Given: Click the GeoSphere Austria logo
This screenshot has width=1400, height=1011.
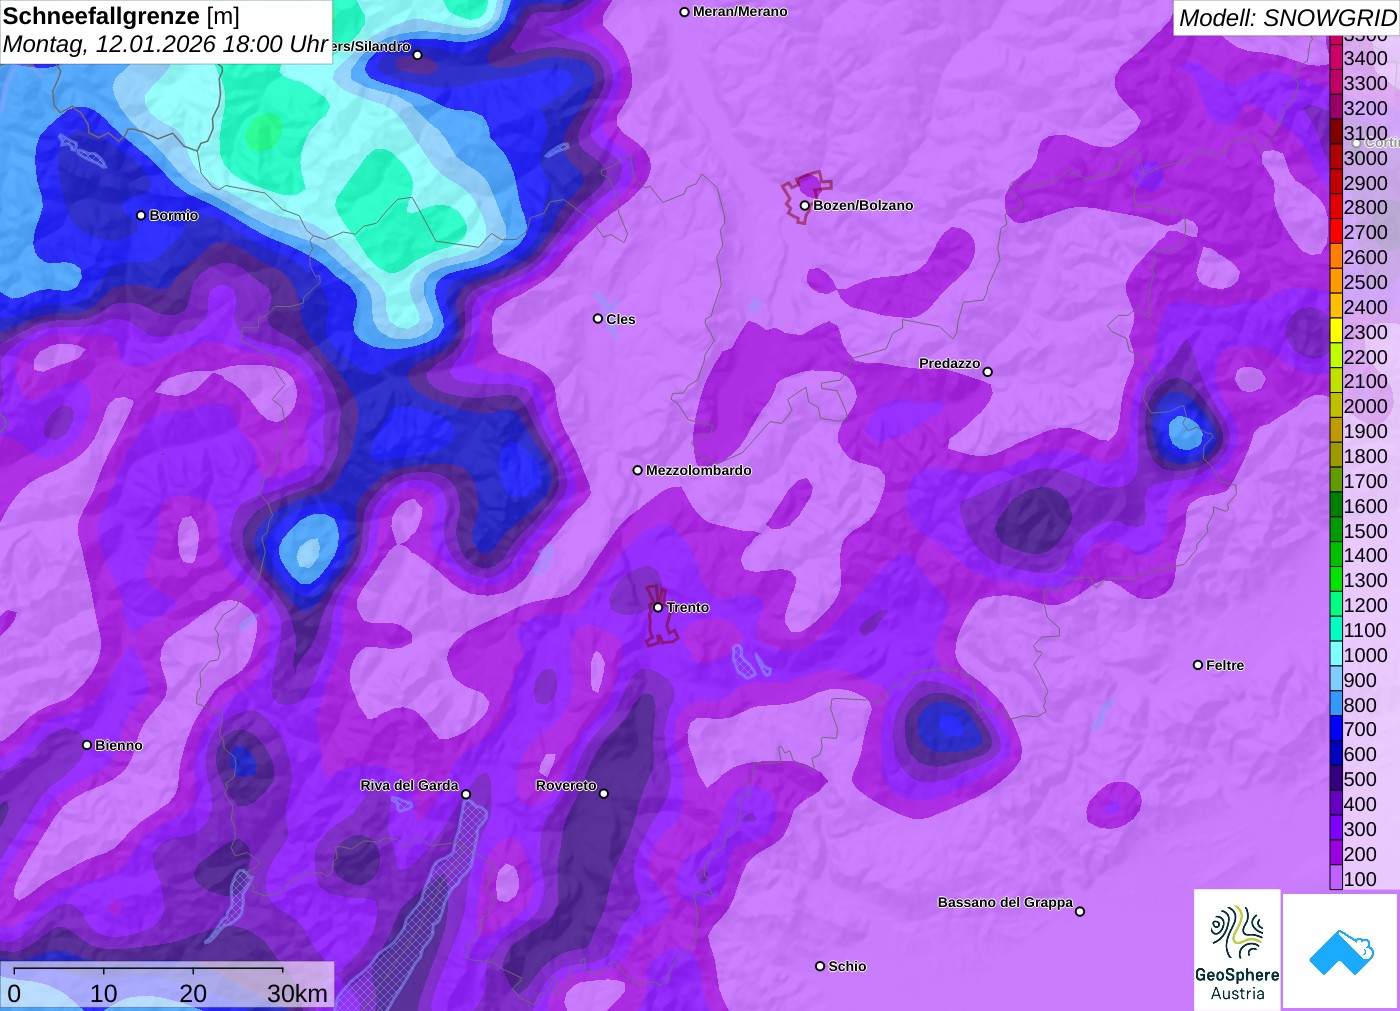Looking at the screenshot, I should 1237,949.
